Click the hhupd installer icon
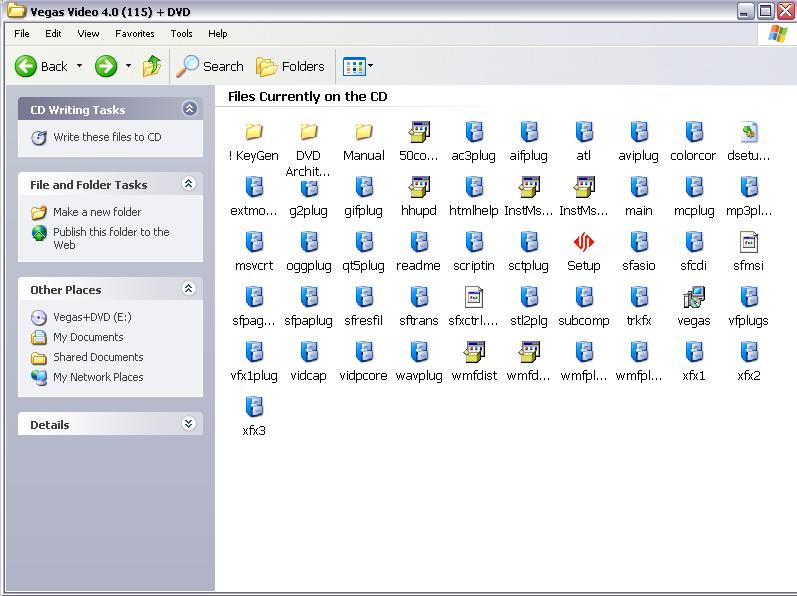 tap(419, 187)
